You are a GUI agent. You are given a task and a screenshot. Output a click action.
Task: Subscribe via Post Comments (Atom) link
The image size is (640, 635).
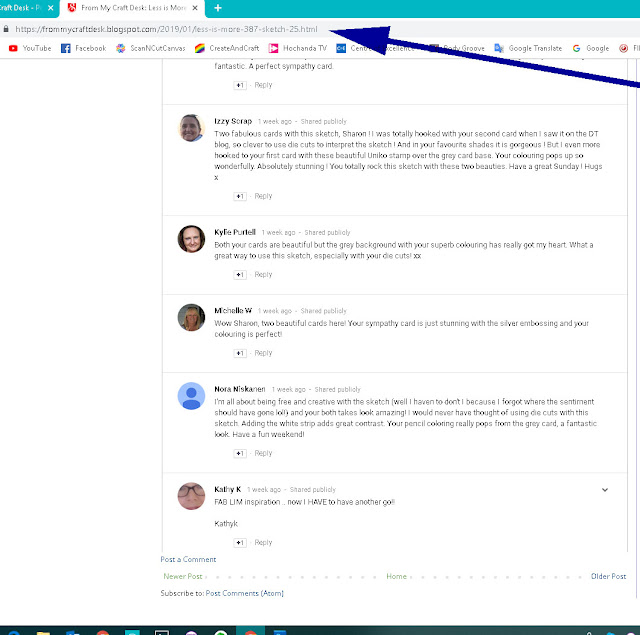(x=244, y=593)
